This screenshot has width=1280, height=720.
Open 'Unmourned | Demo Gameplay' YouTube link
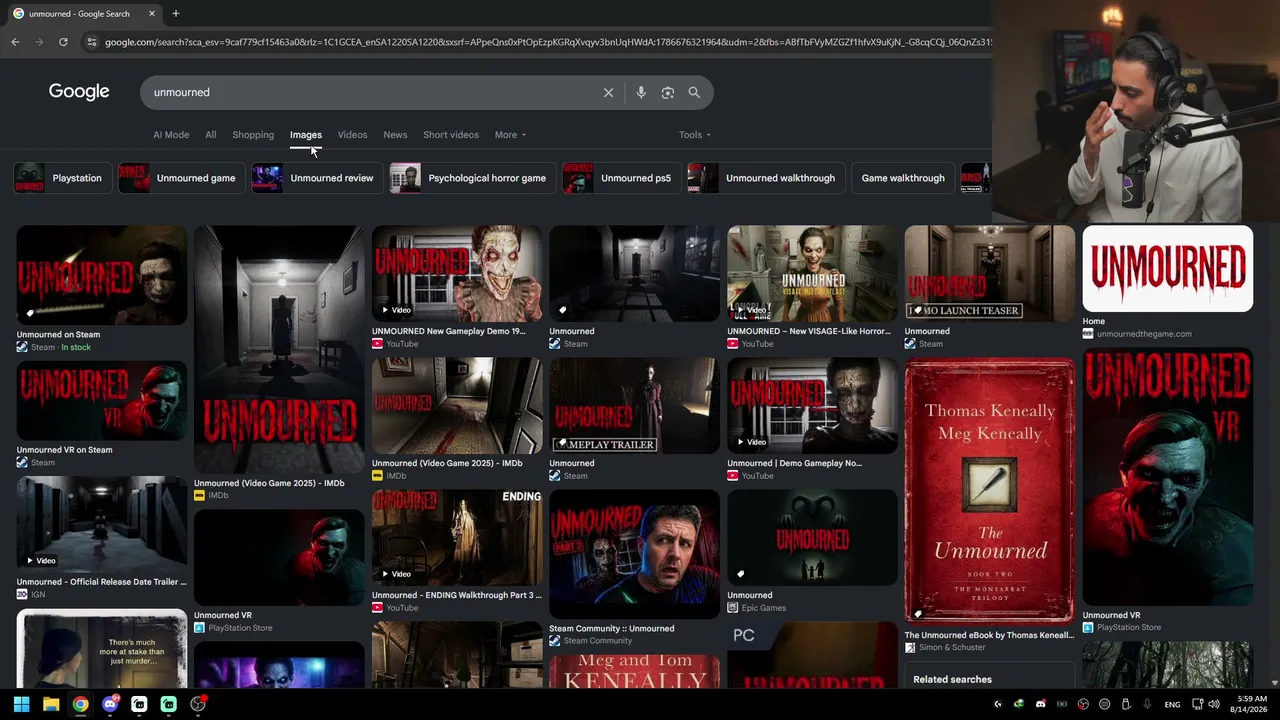click(x=794, y=463)
